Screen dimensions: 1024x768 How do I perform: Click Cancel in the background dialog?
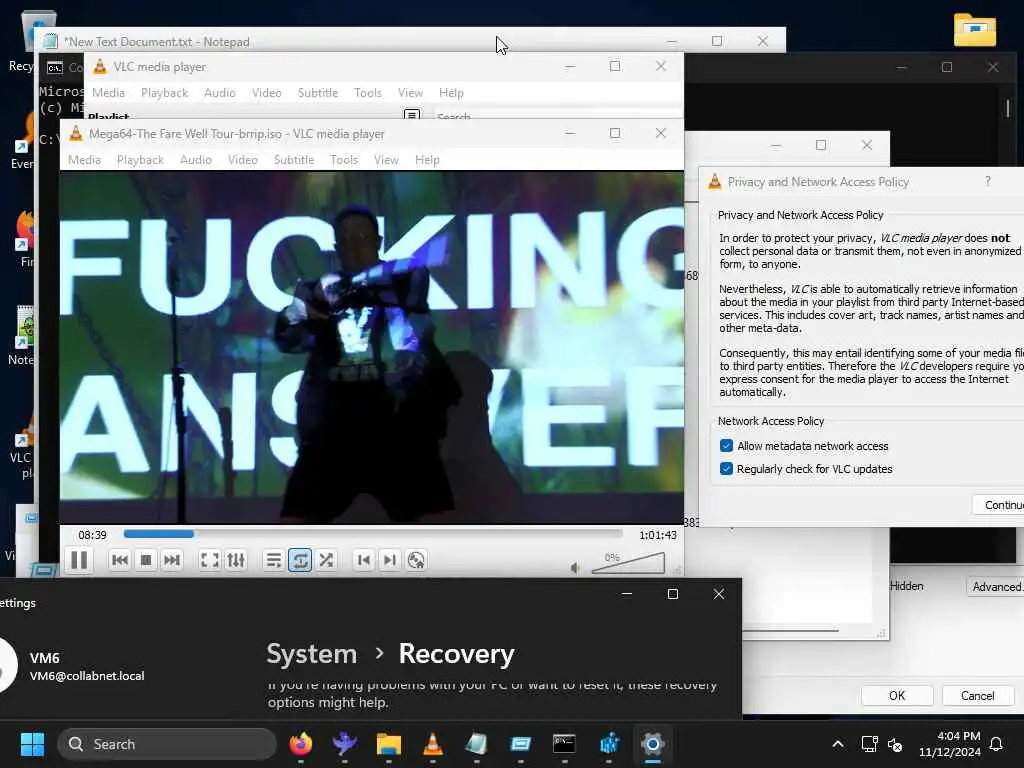tap(978, 696)
